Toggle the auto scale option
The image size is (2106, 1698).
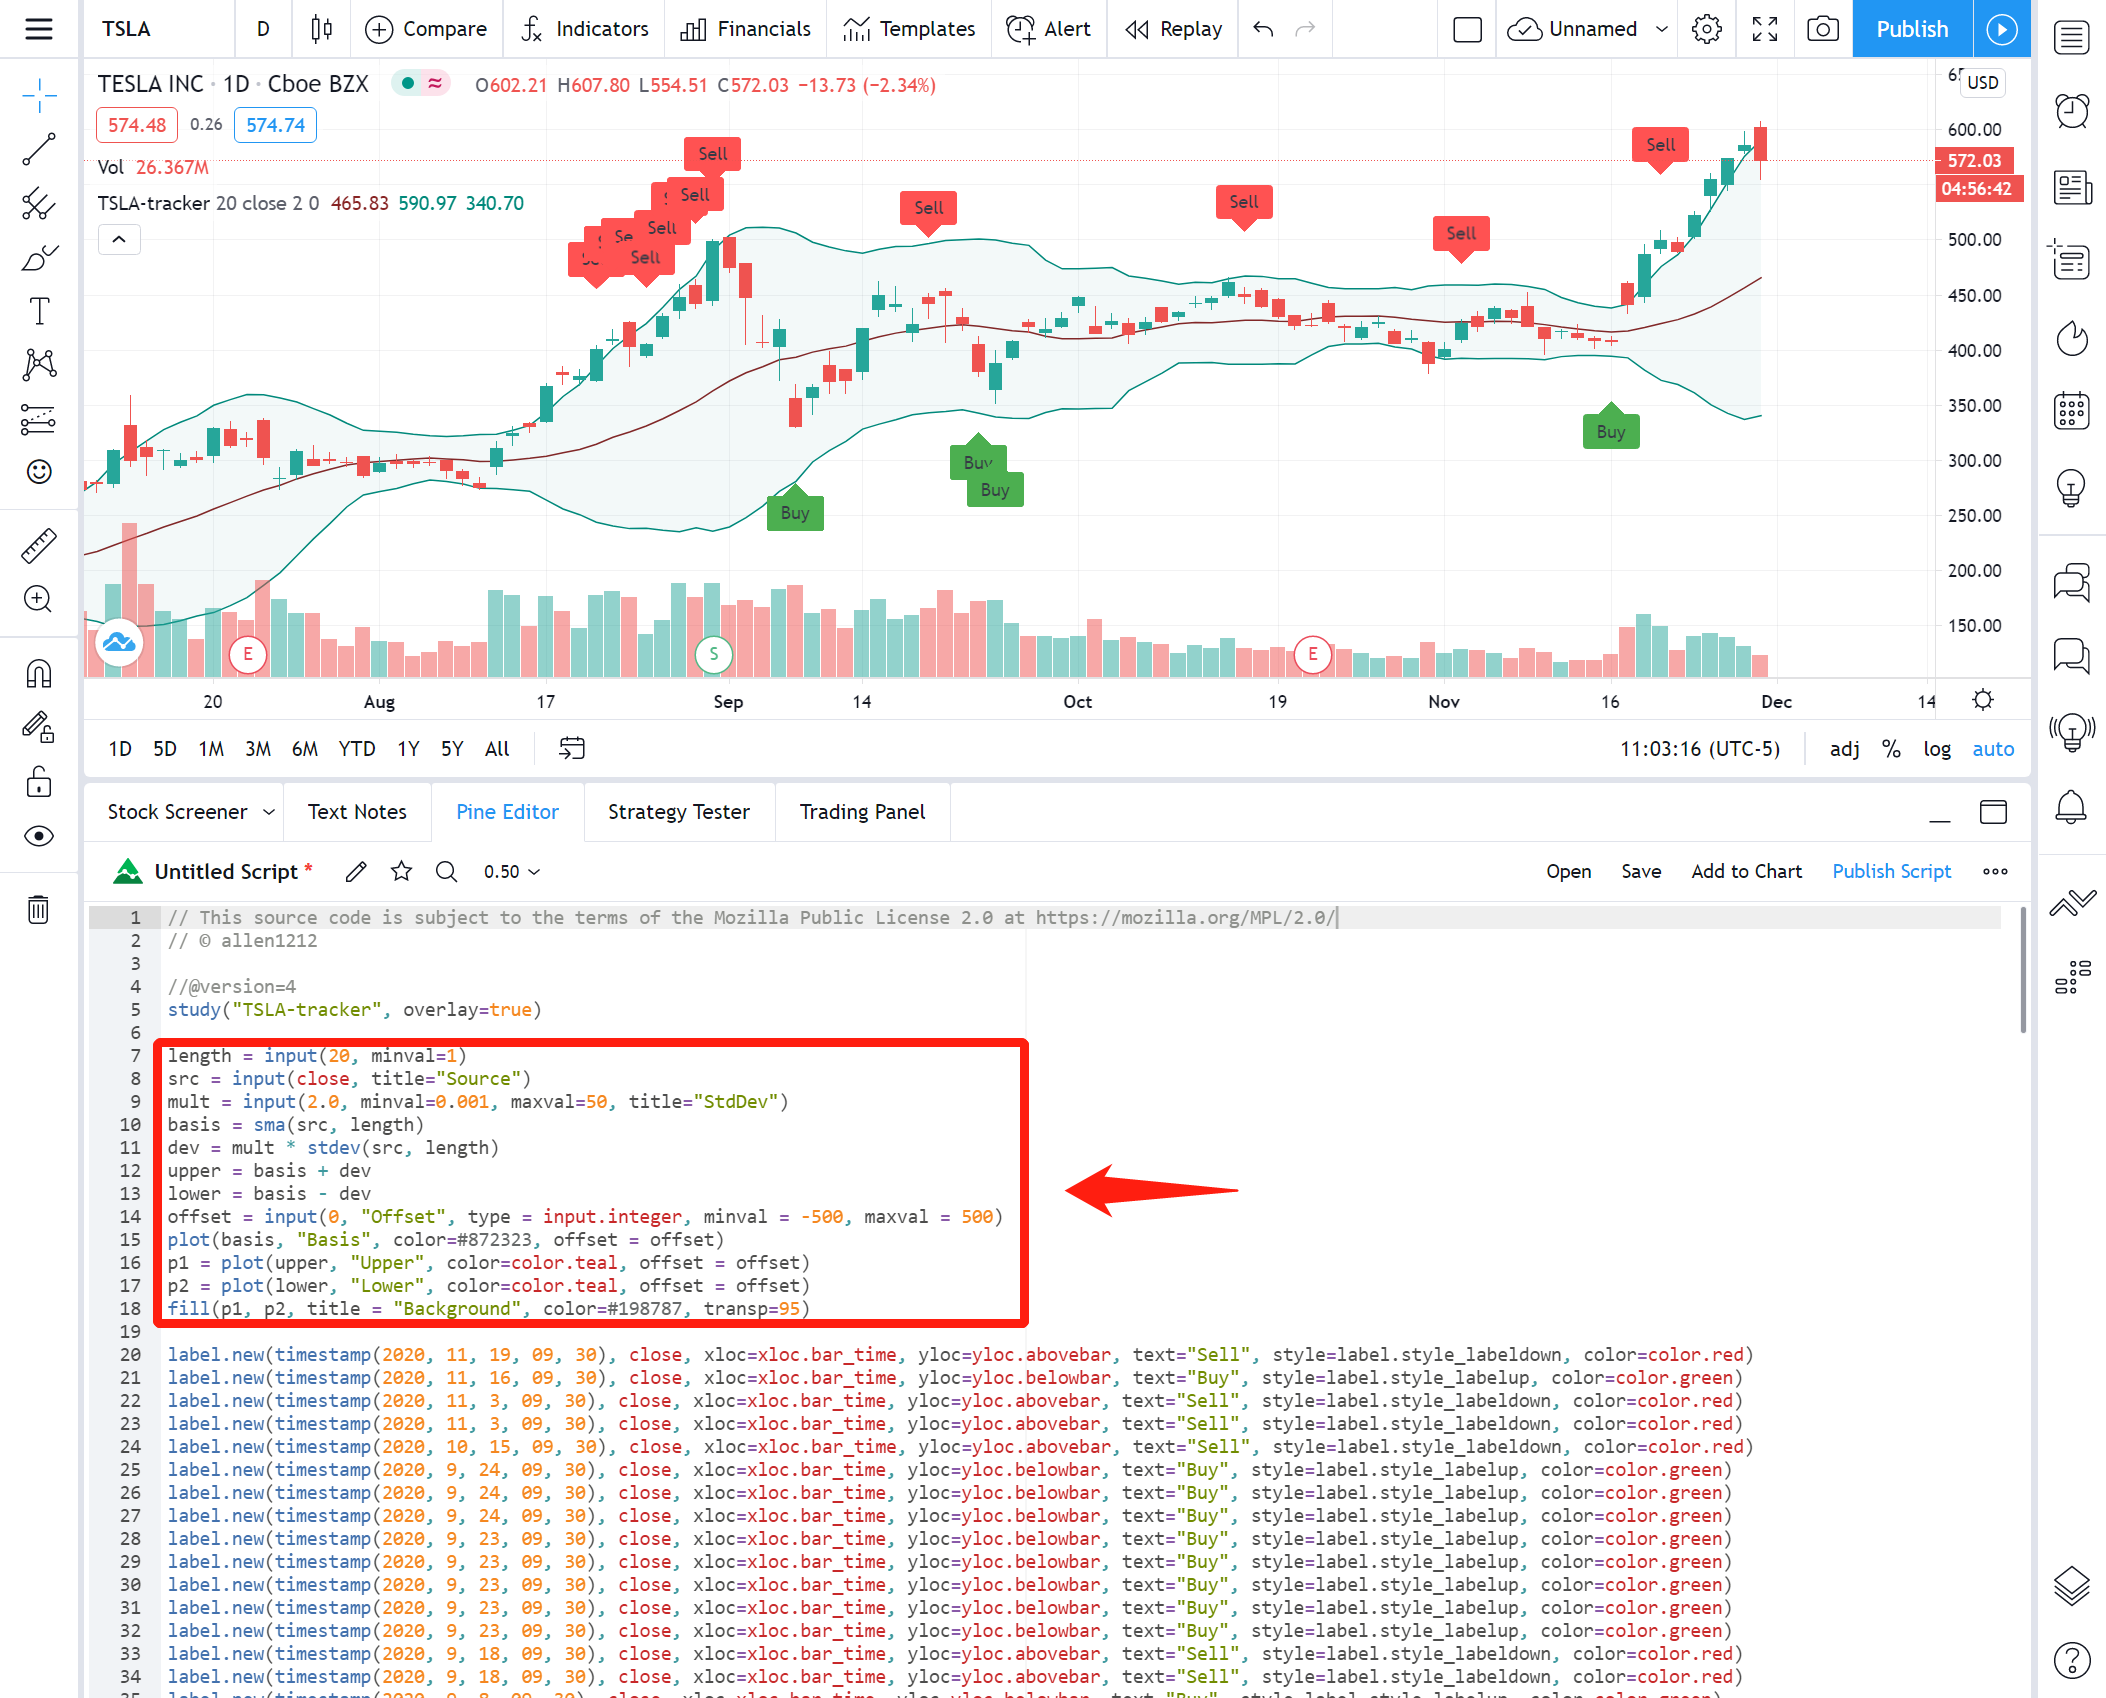pos(1992,749)
